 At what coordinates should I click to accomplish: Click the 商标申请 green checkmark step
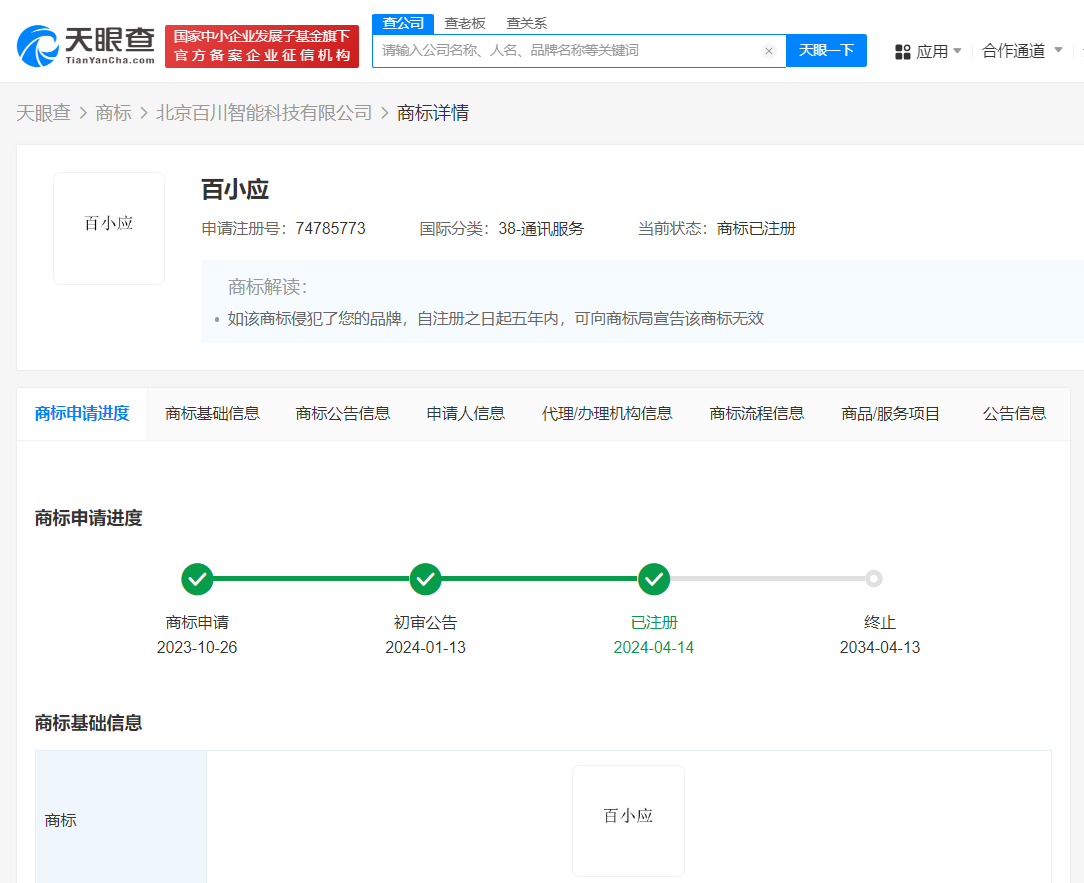point(197,579)
